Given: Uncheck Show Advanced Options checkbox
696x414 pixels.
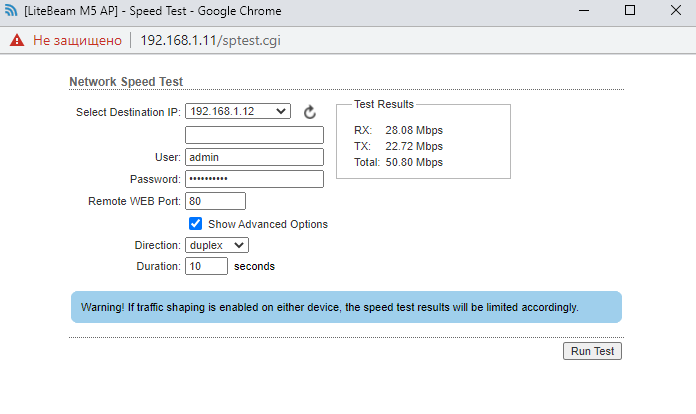Looking at the screenshot, I should click(195, 224).
